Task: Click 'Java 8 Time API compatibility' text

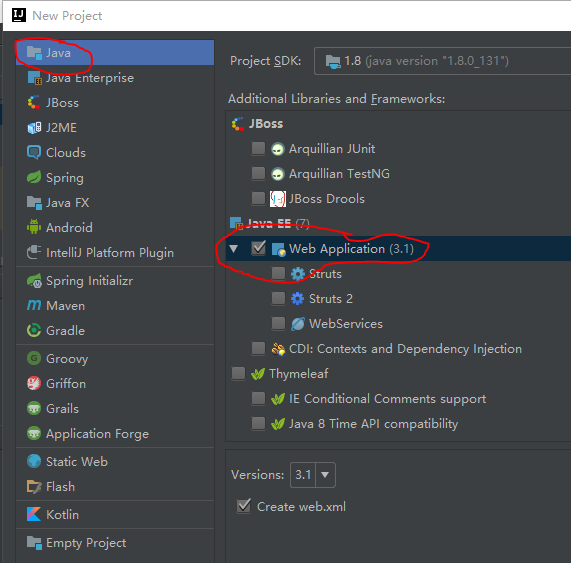Action: (374, 424)
